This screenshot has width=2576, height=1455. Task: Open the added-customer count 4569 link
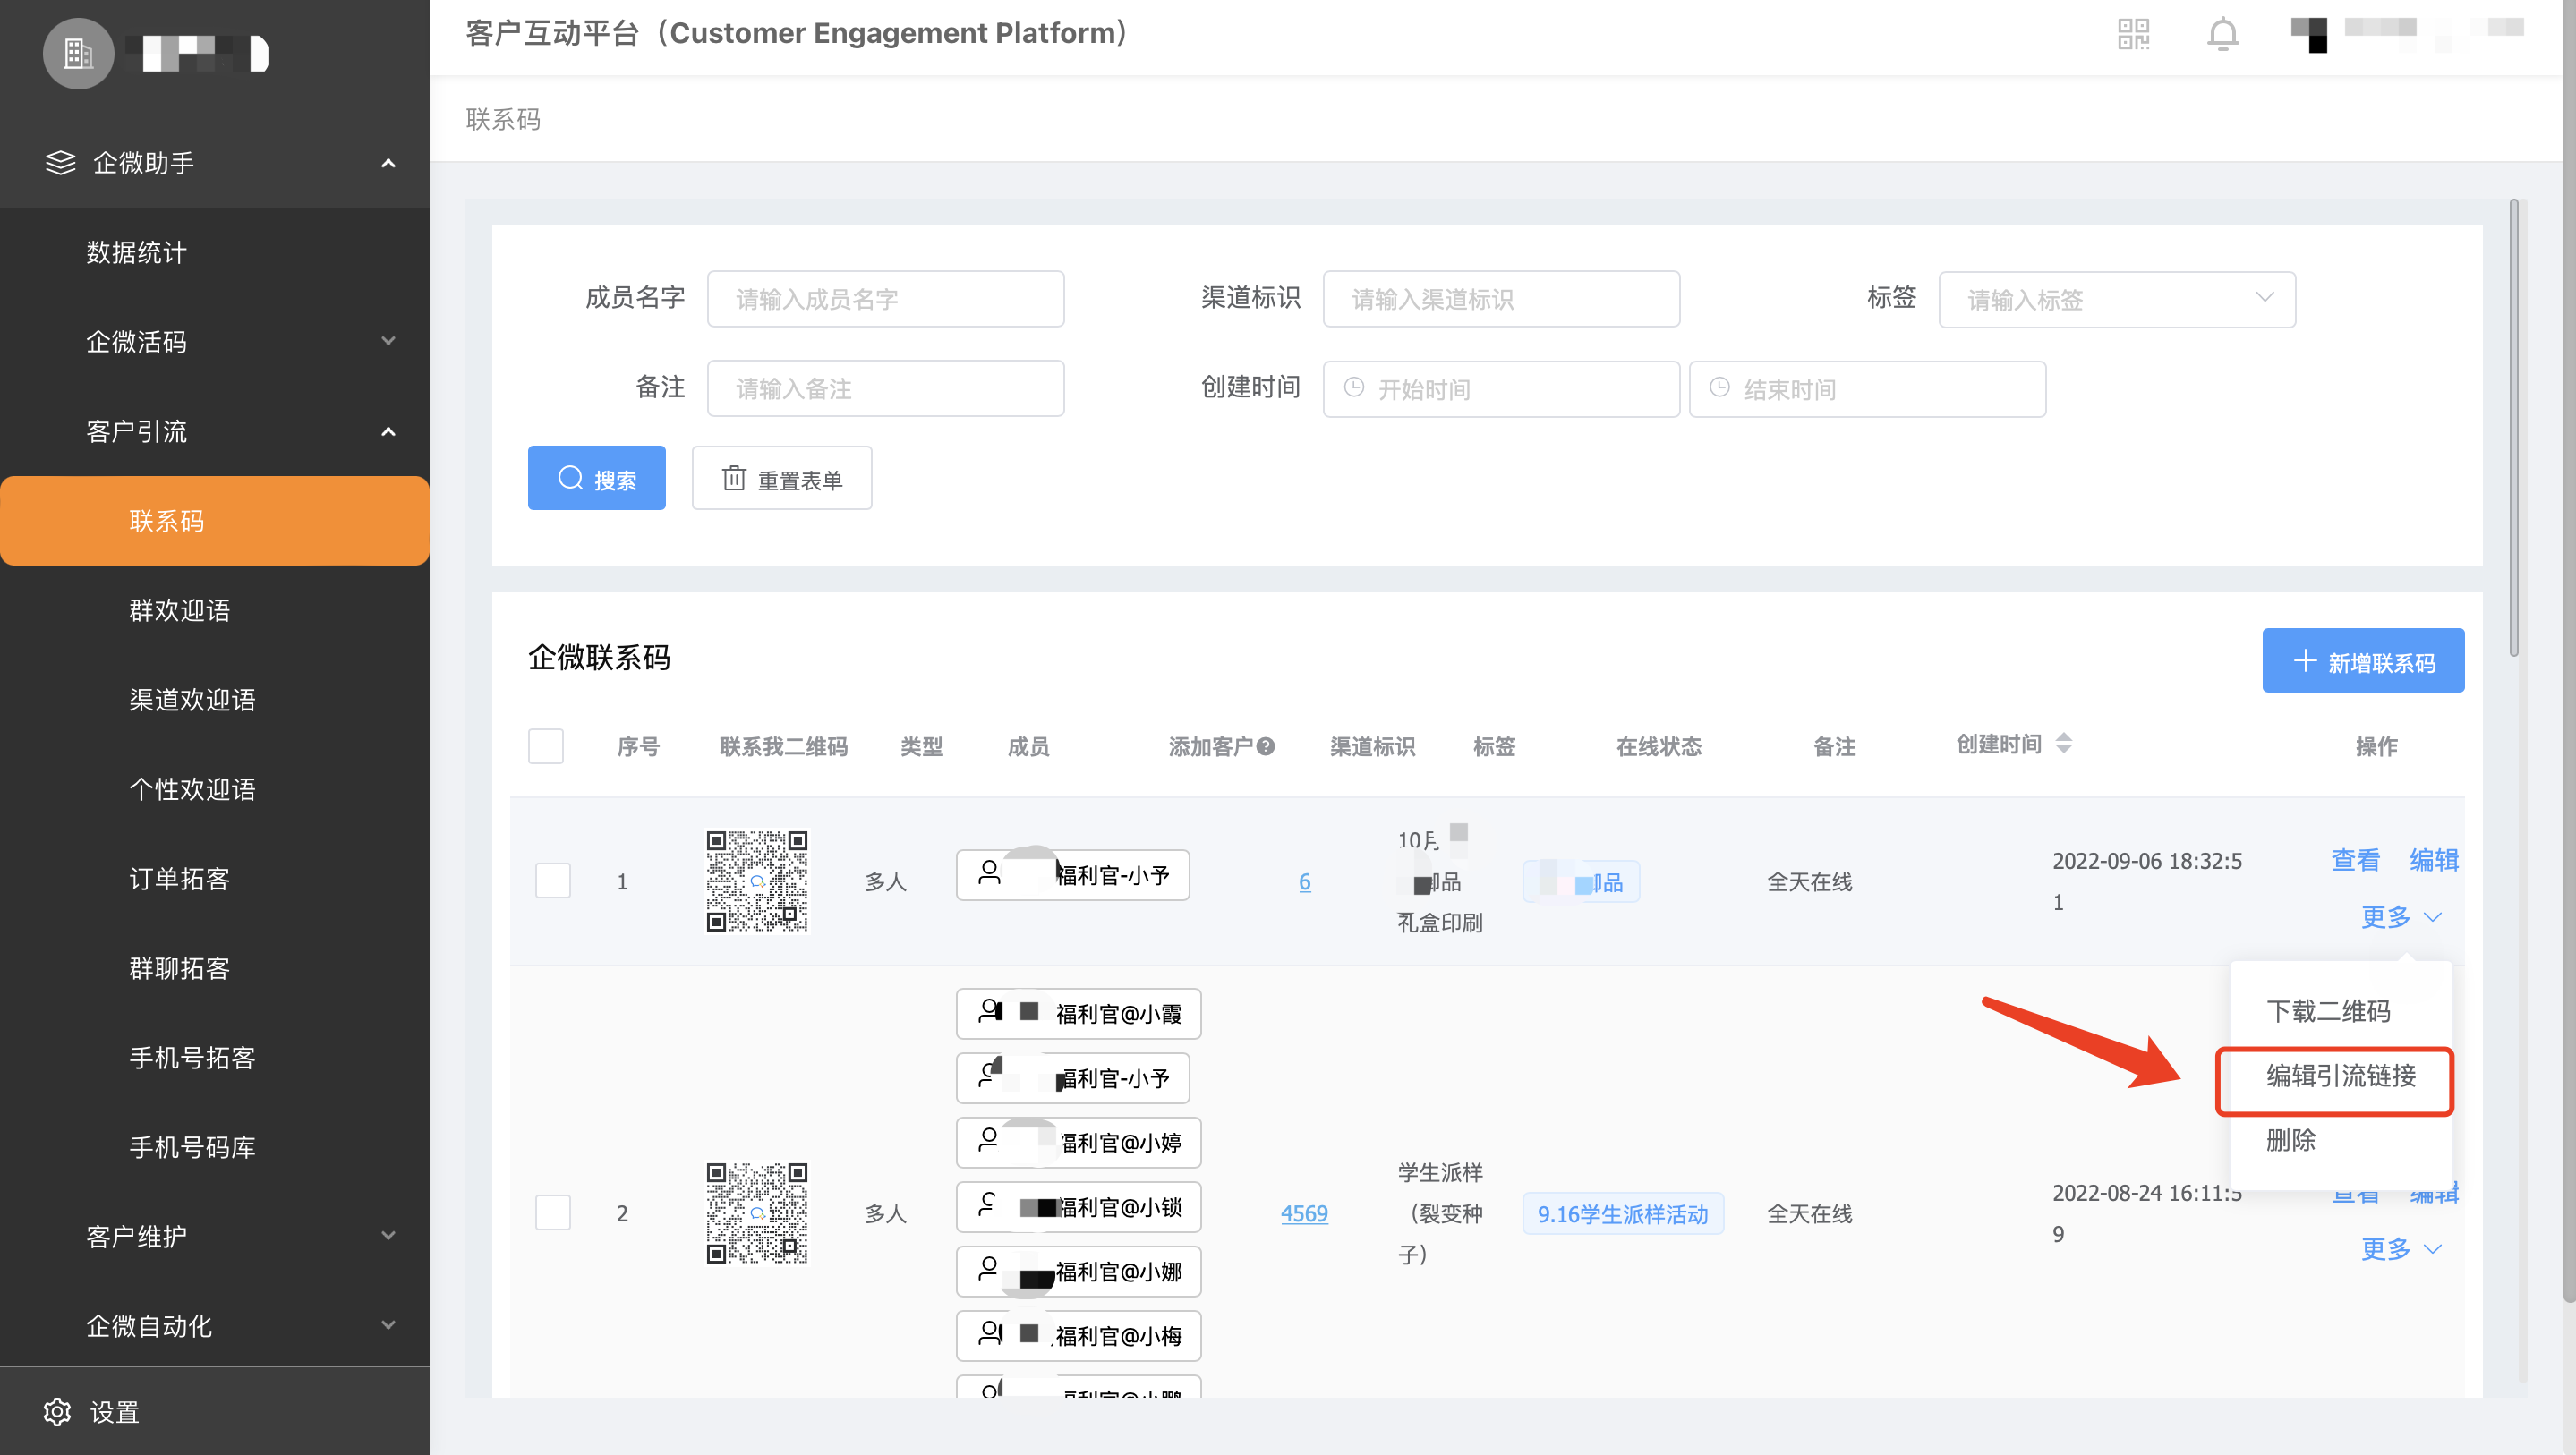(x=1304, y=1214)
